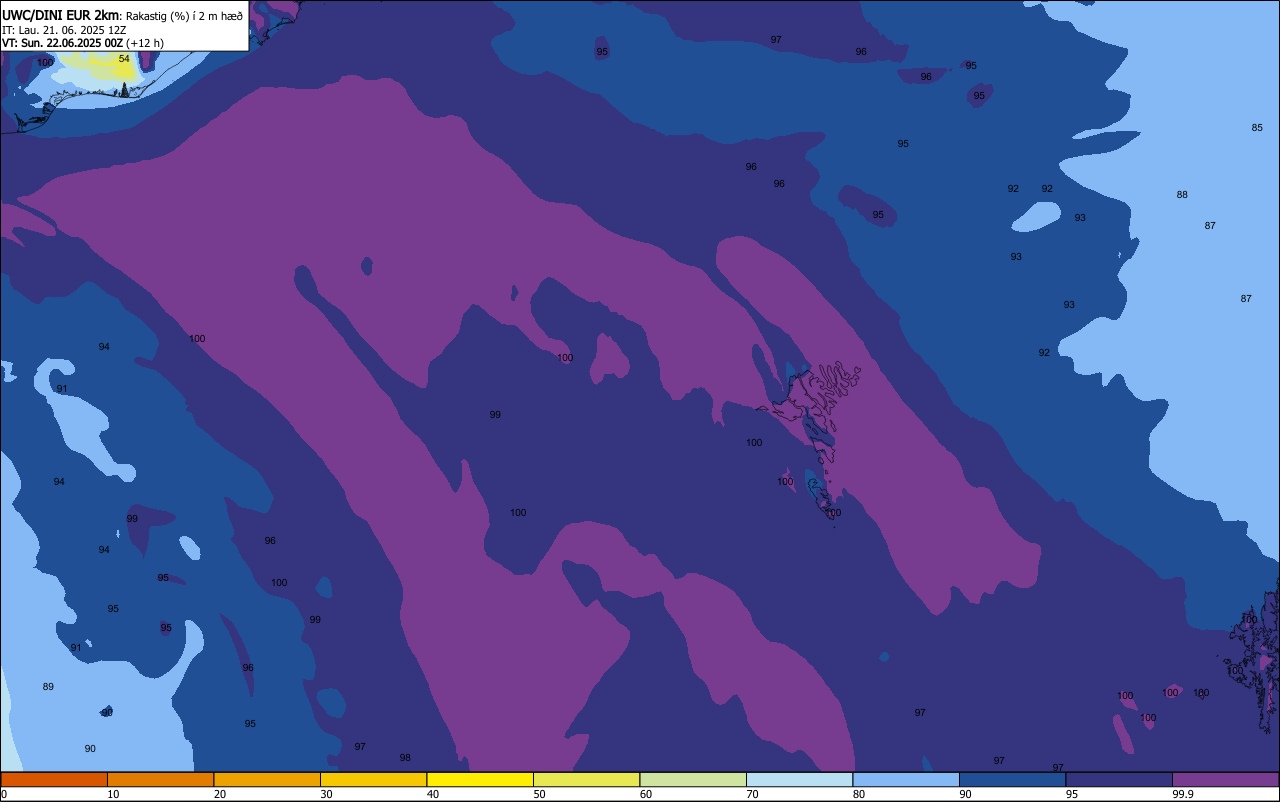Click the "50" legend tick label
This screenshot has width=1280, height=802.
point(539,794)
